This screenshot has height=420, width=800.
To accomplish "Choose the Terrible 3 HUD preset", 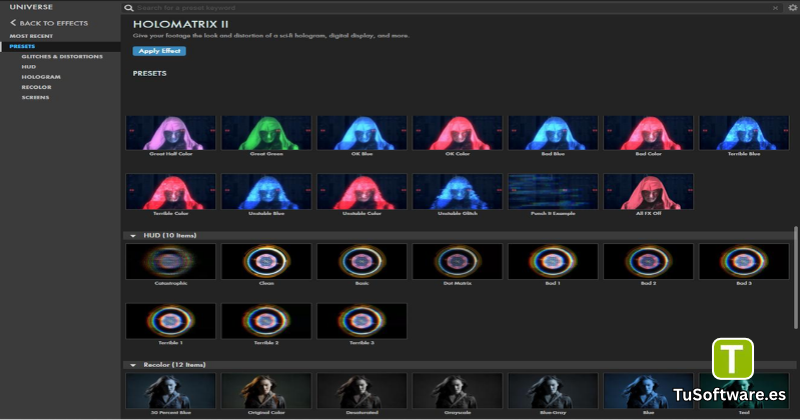I will tap(362, 321).
